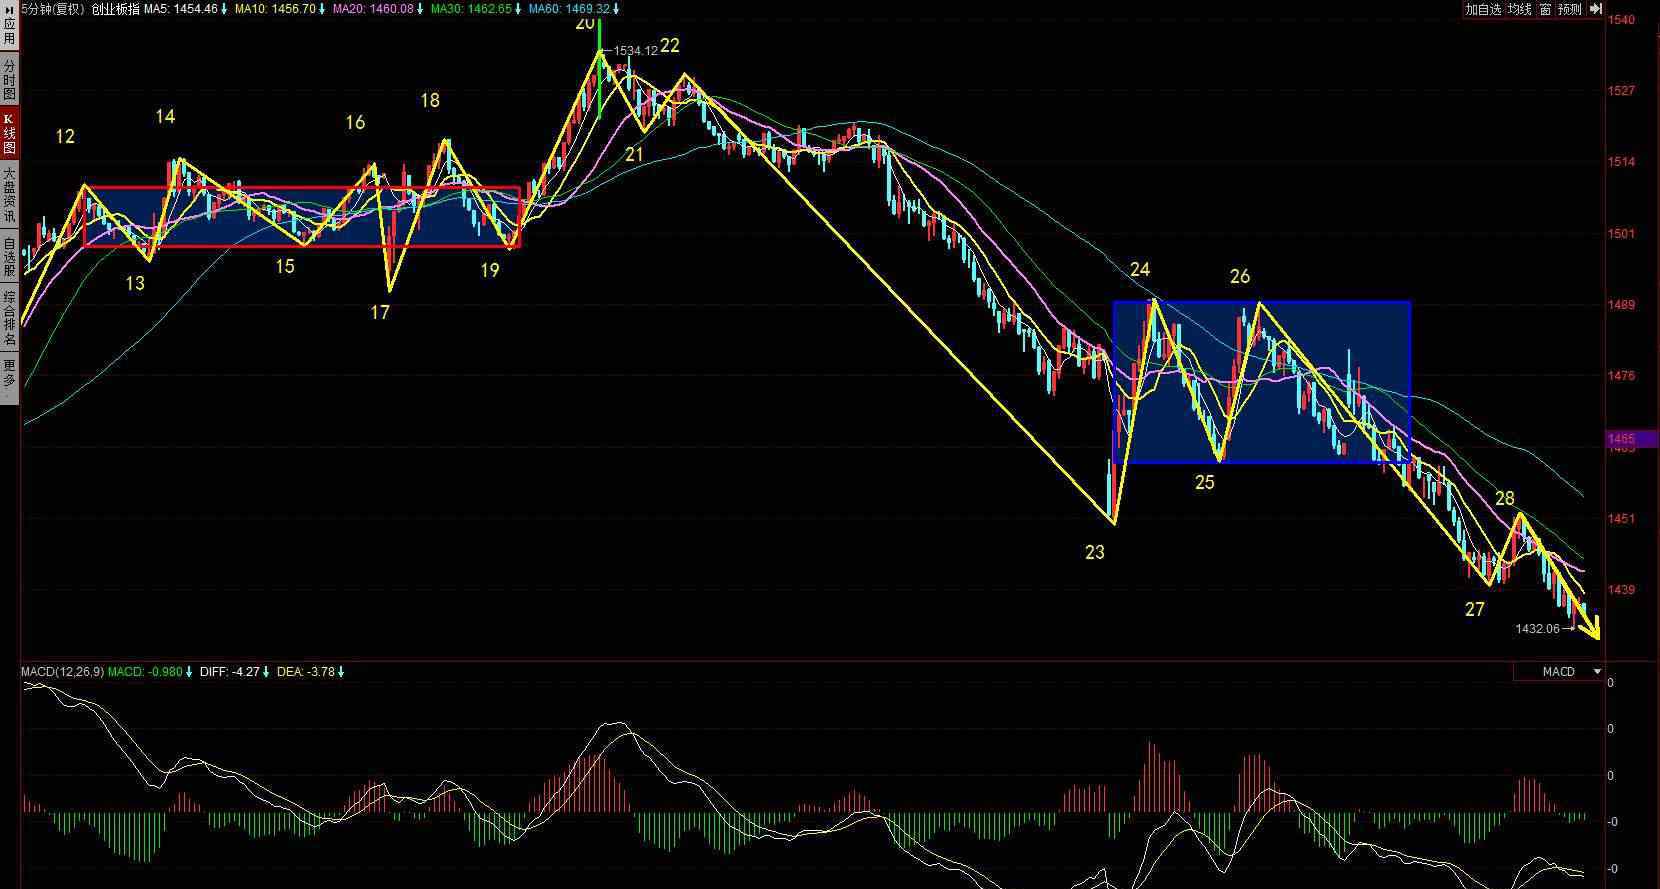Select the K线图 sidebar tab
This screenshot has height=889, width=1660.
[9, 133]
